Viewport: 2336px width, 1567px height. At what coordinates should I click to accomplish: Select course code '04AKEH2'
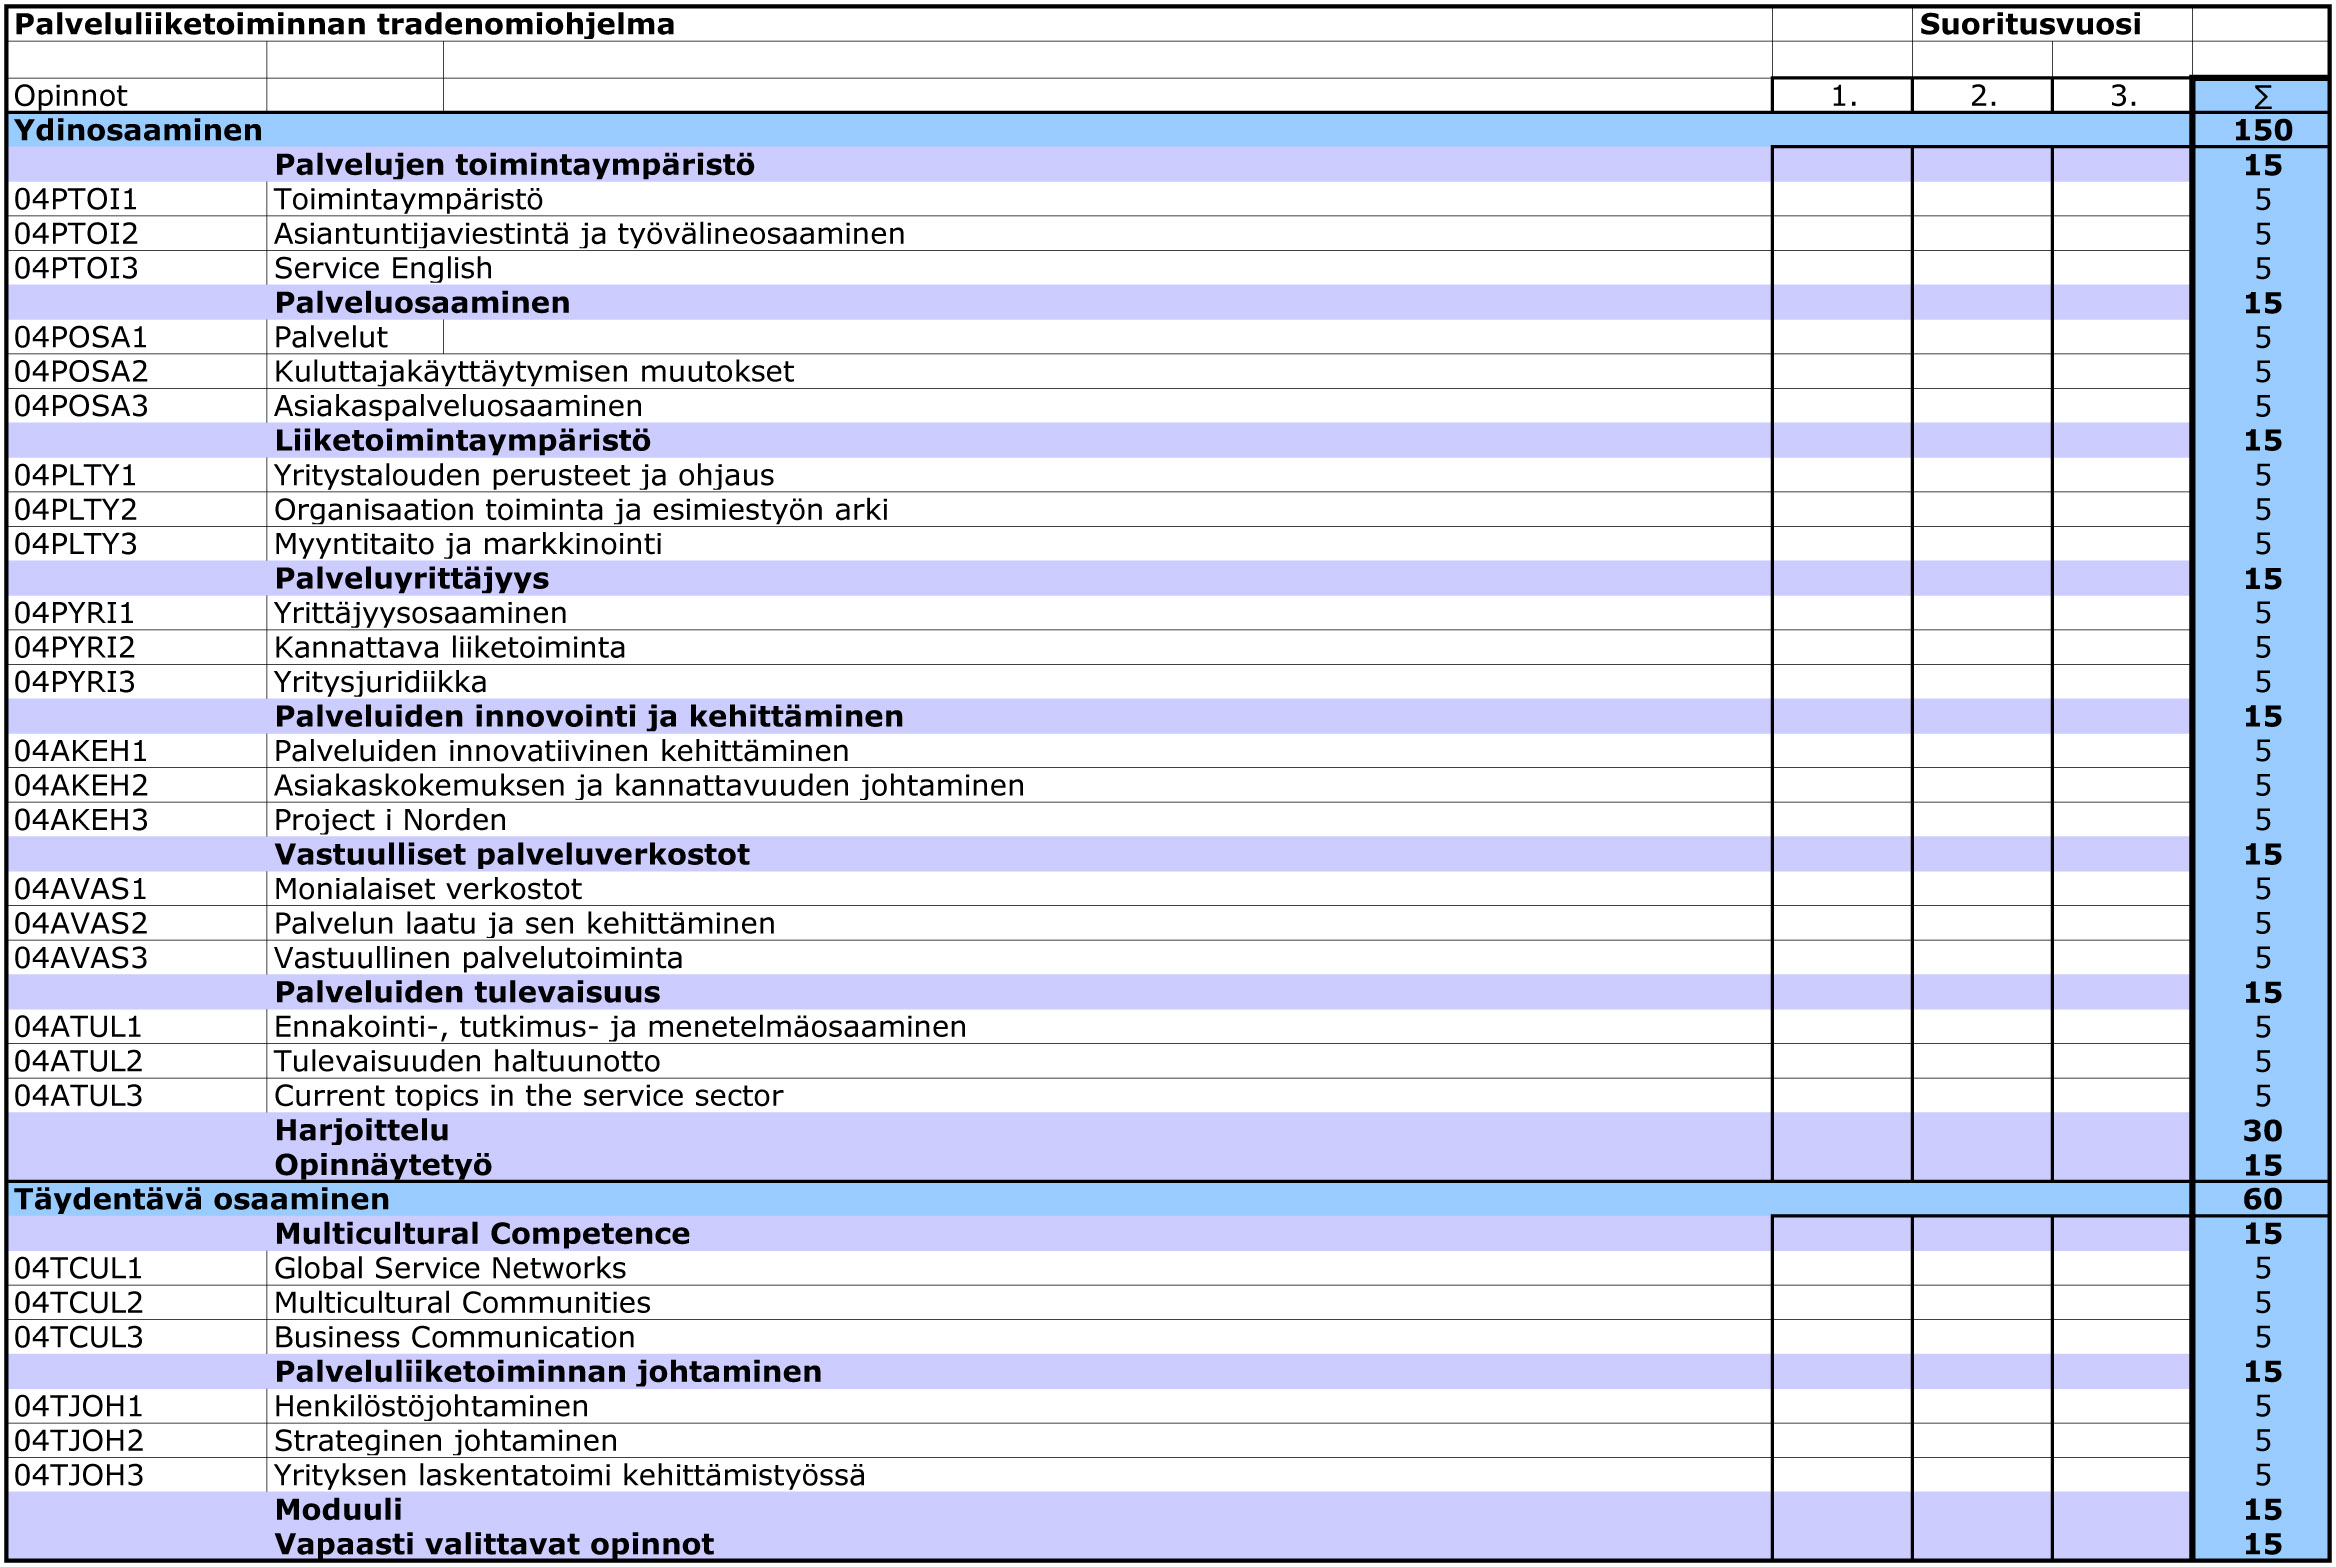pyautogui.click(x=81, y=786)
